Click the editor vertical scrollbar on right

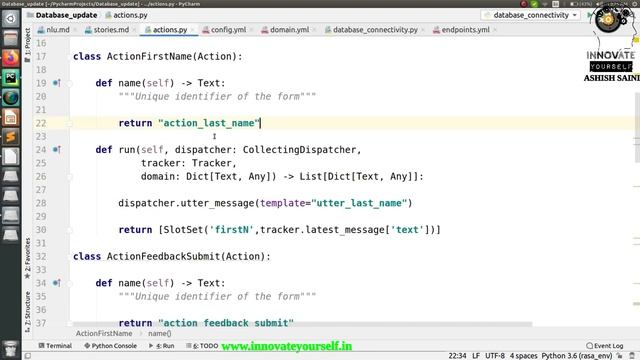[637, 127]
